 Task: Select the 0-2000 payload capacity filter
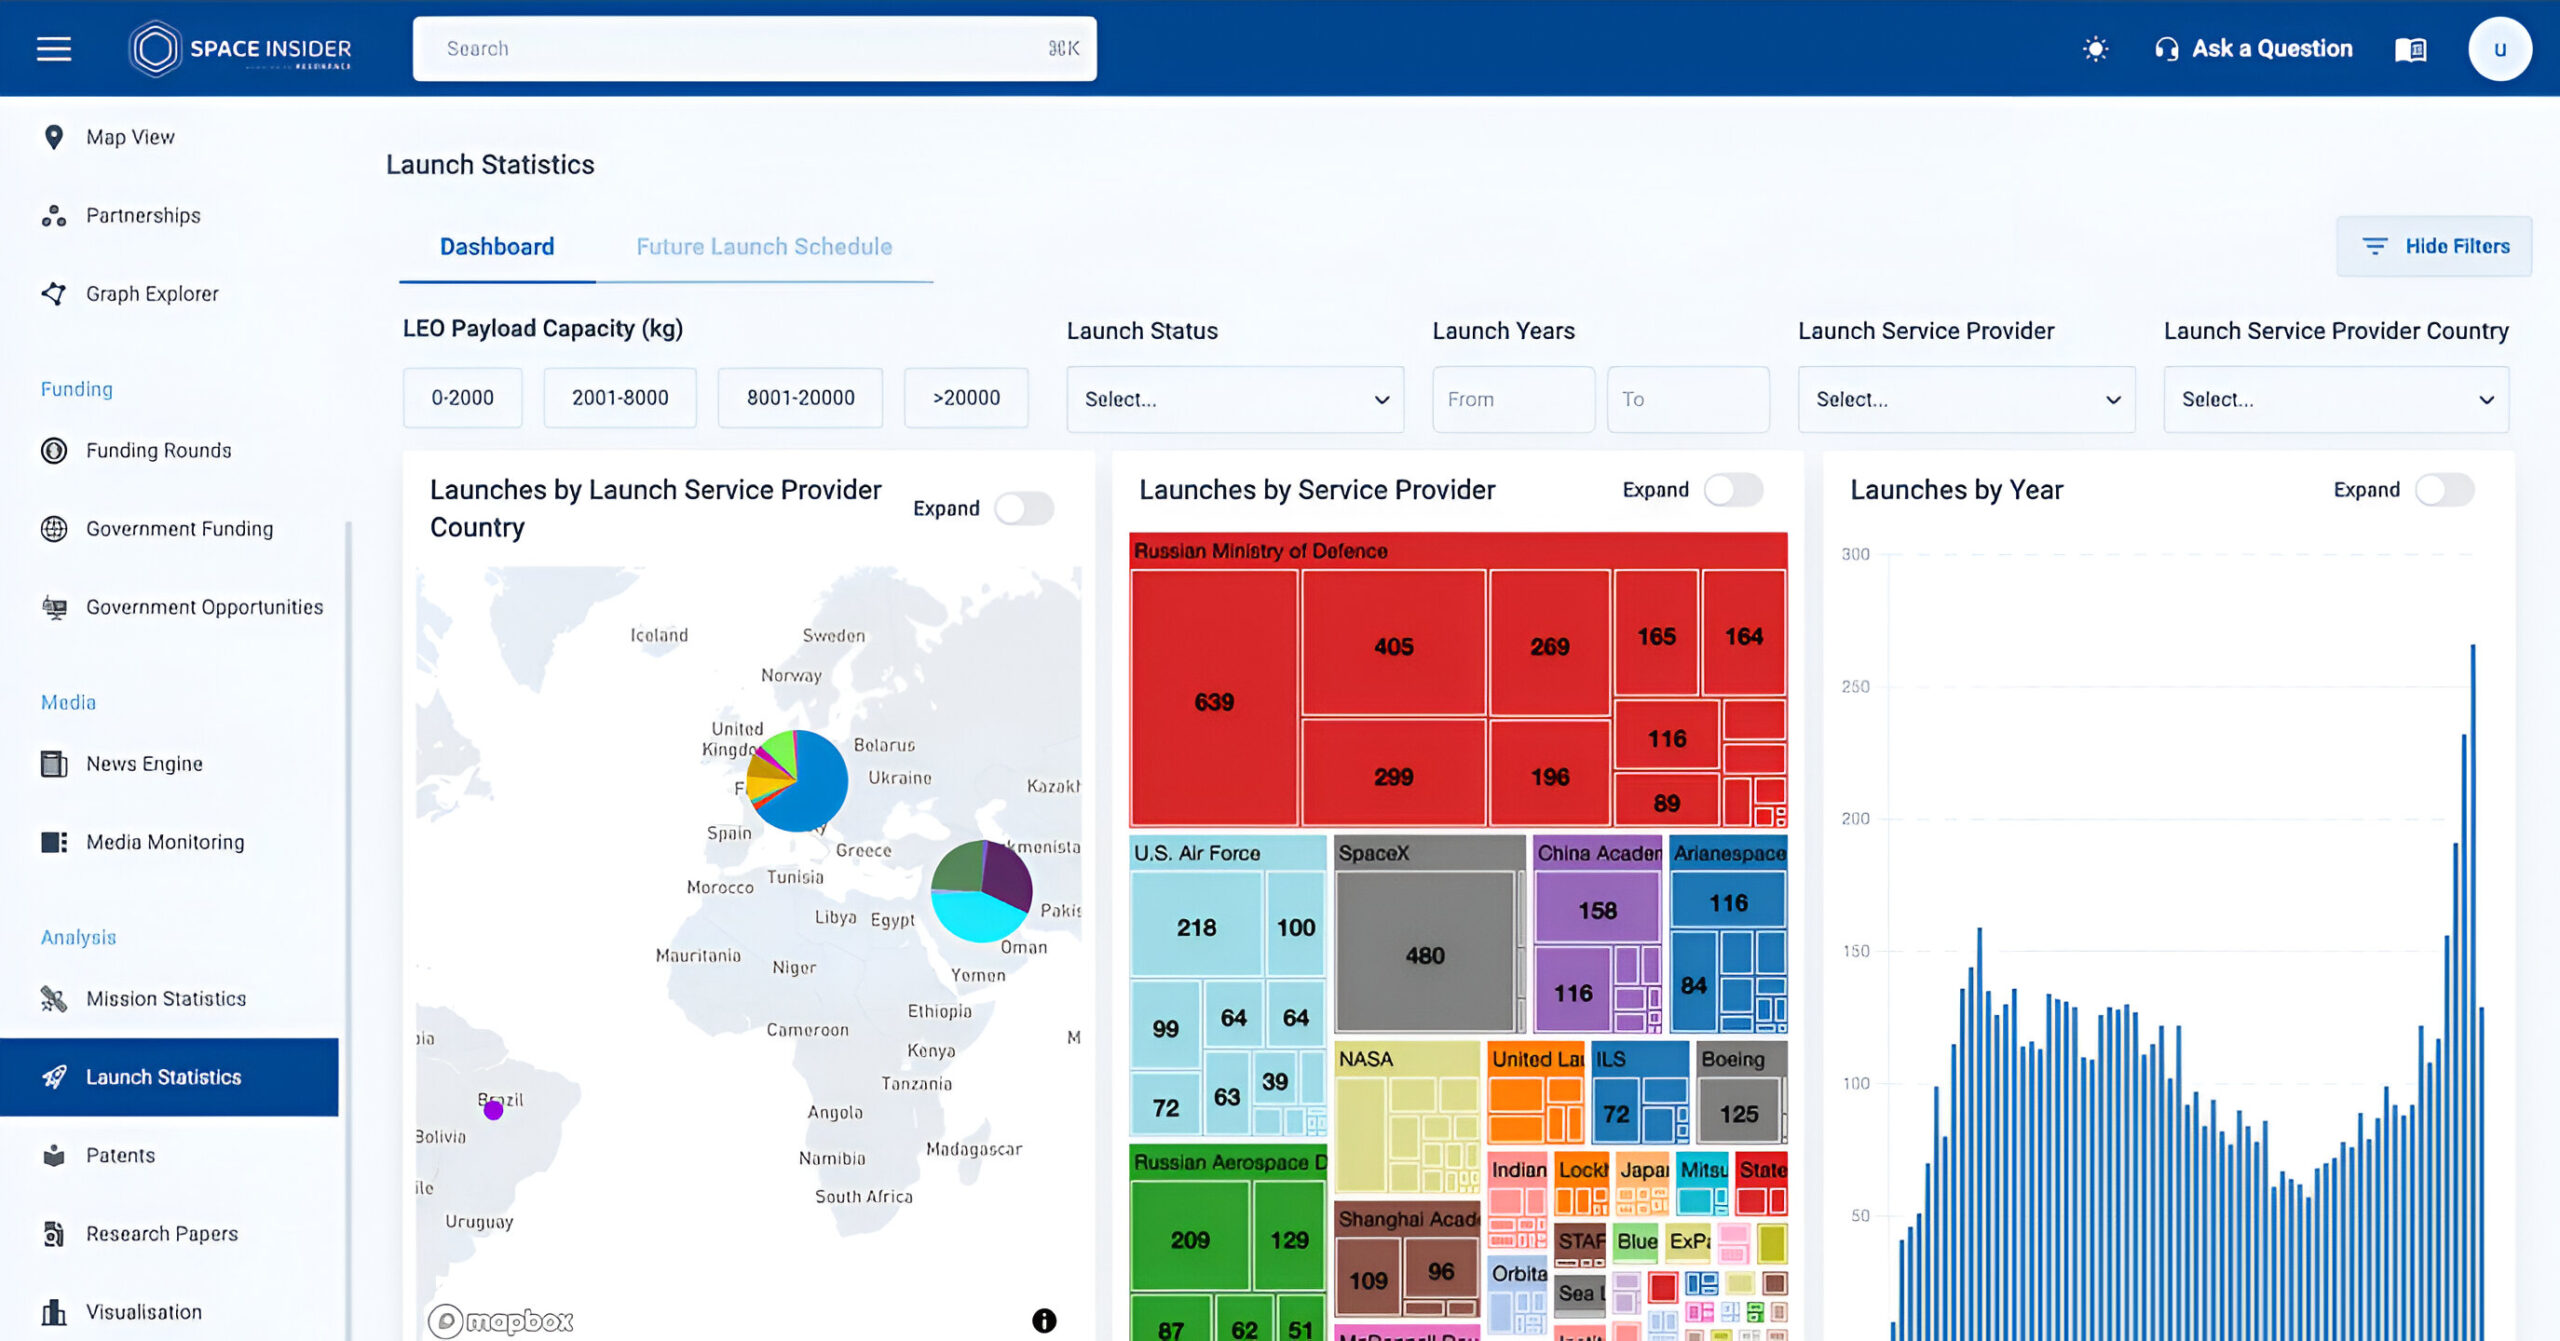coord(462,397)
